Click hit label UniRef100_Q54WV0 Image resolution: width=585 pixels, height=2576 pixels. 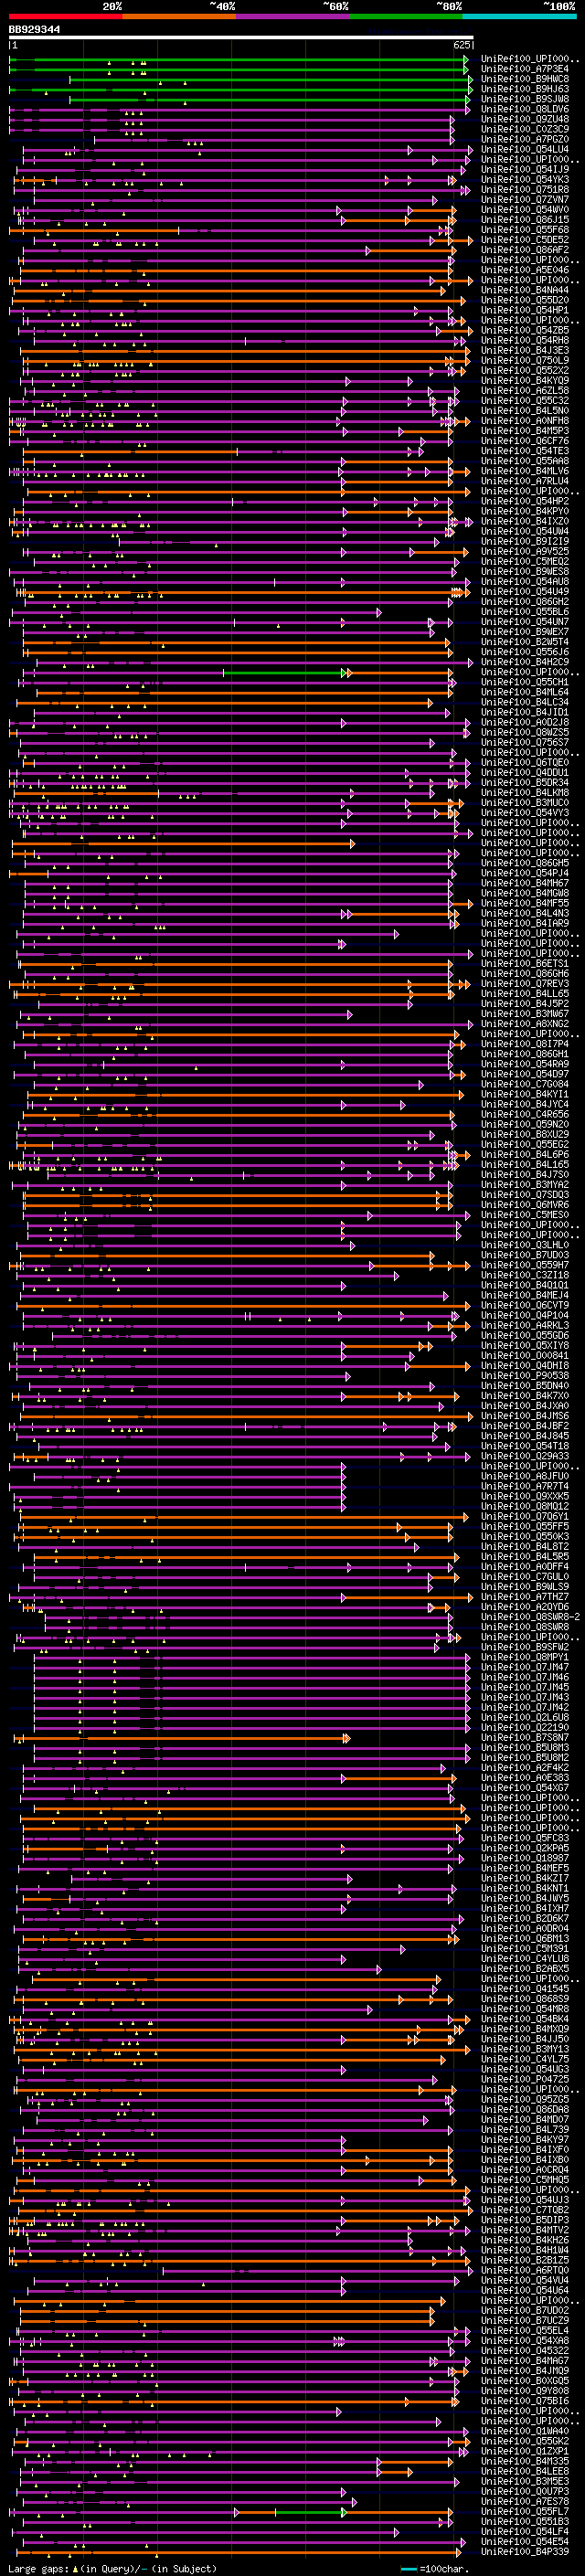tap(525, 210)
